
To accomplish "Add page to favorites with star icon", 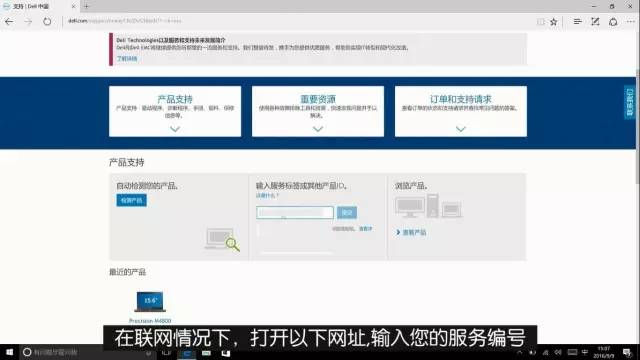I will (x=553, y=22).
